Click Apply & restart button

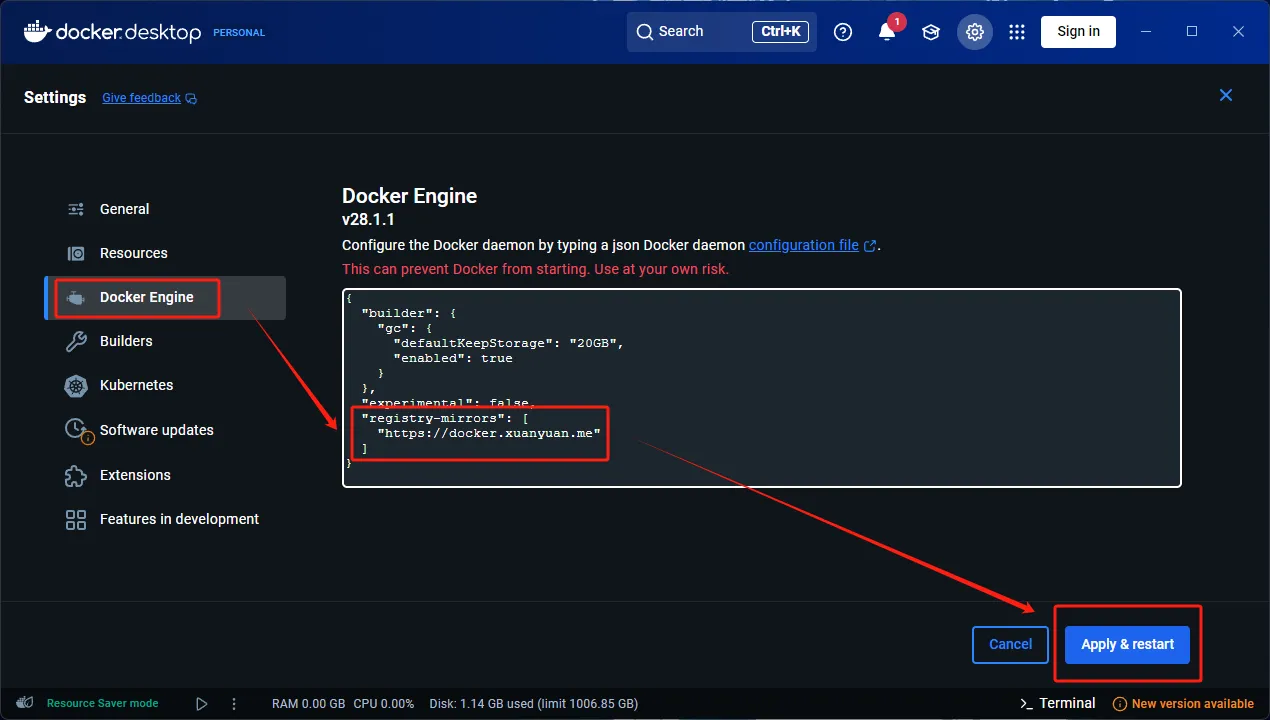[1127, 644]
